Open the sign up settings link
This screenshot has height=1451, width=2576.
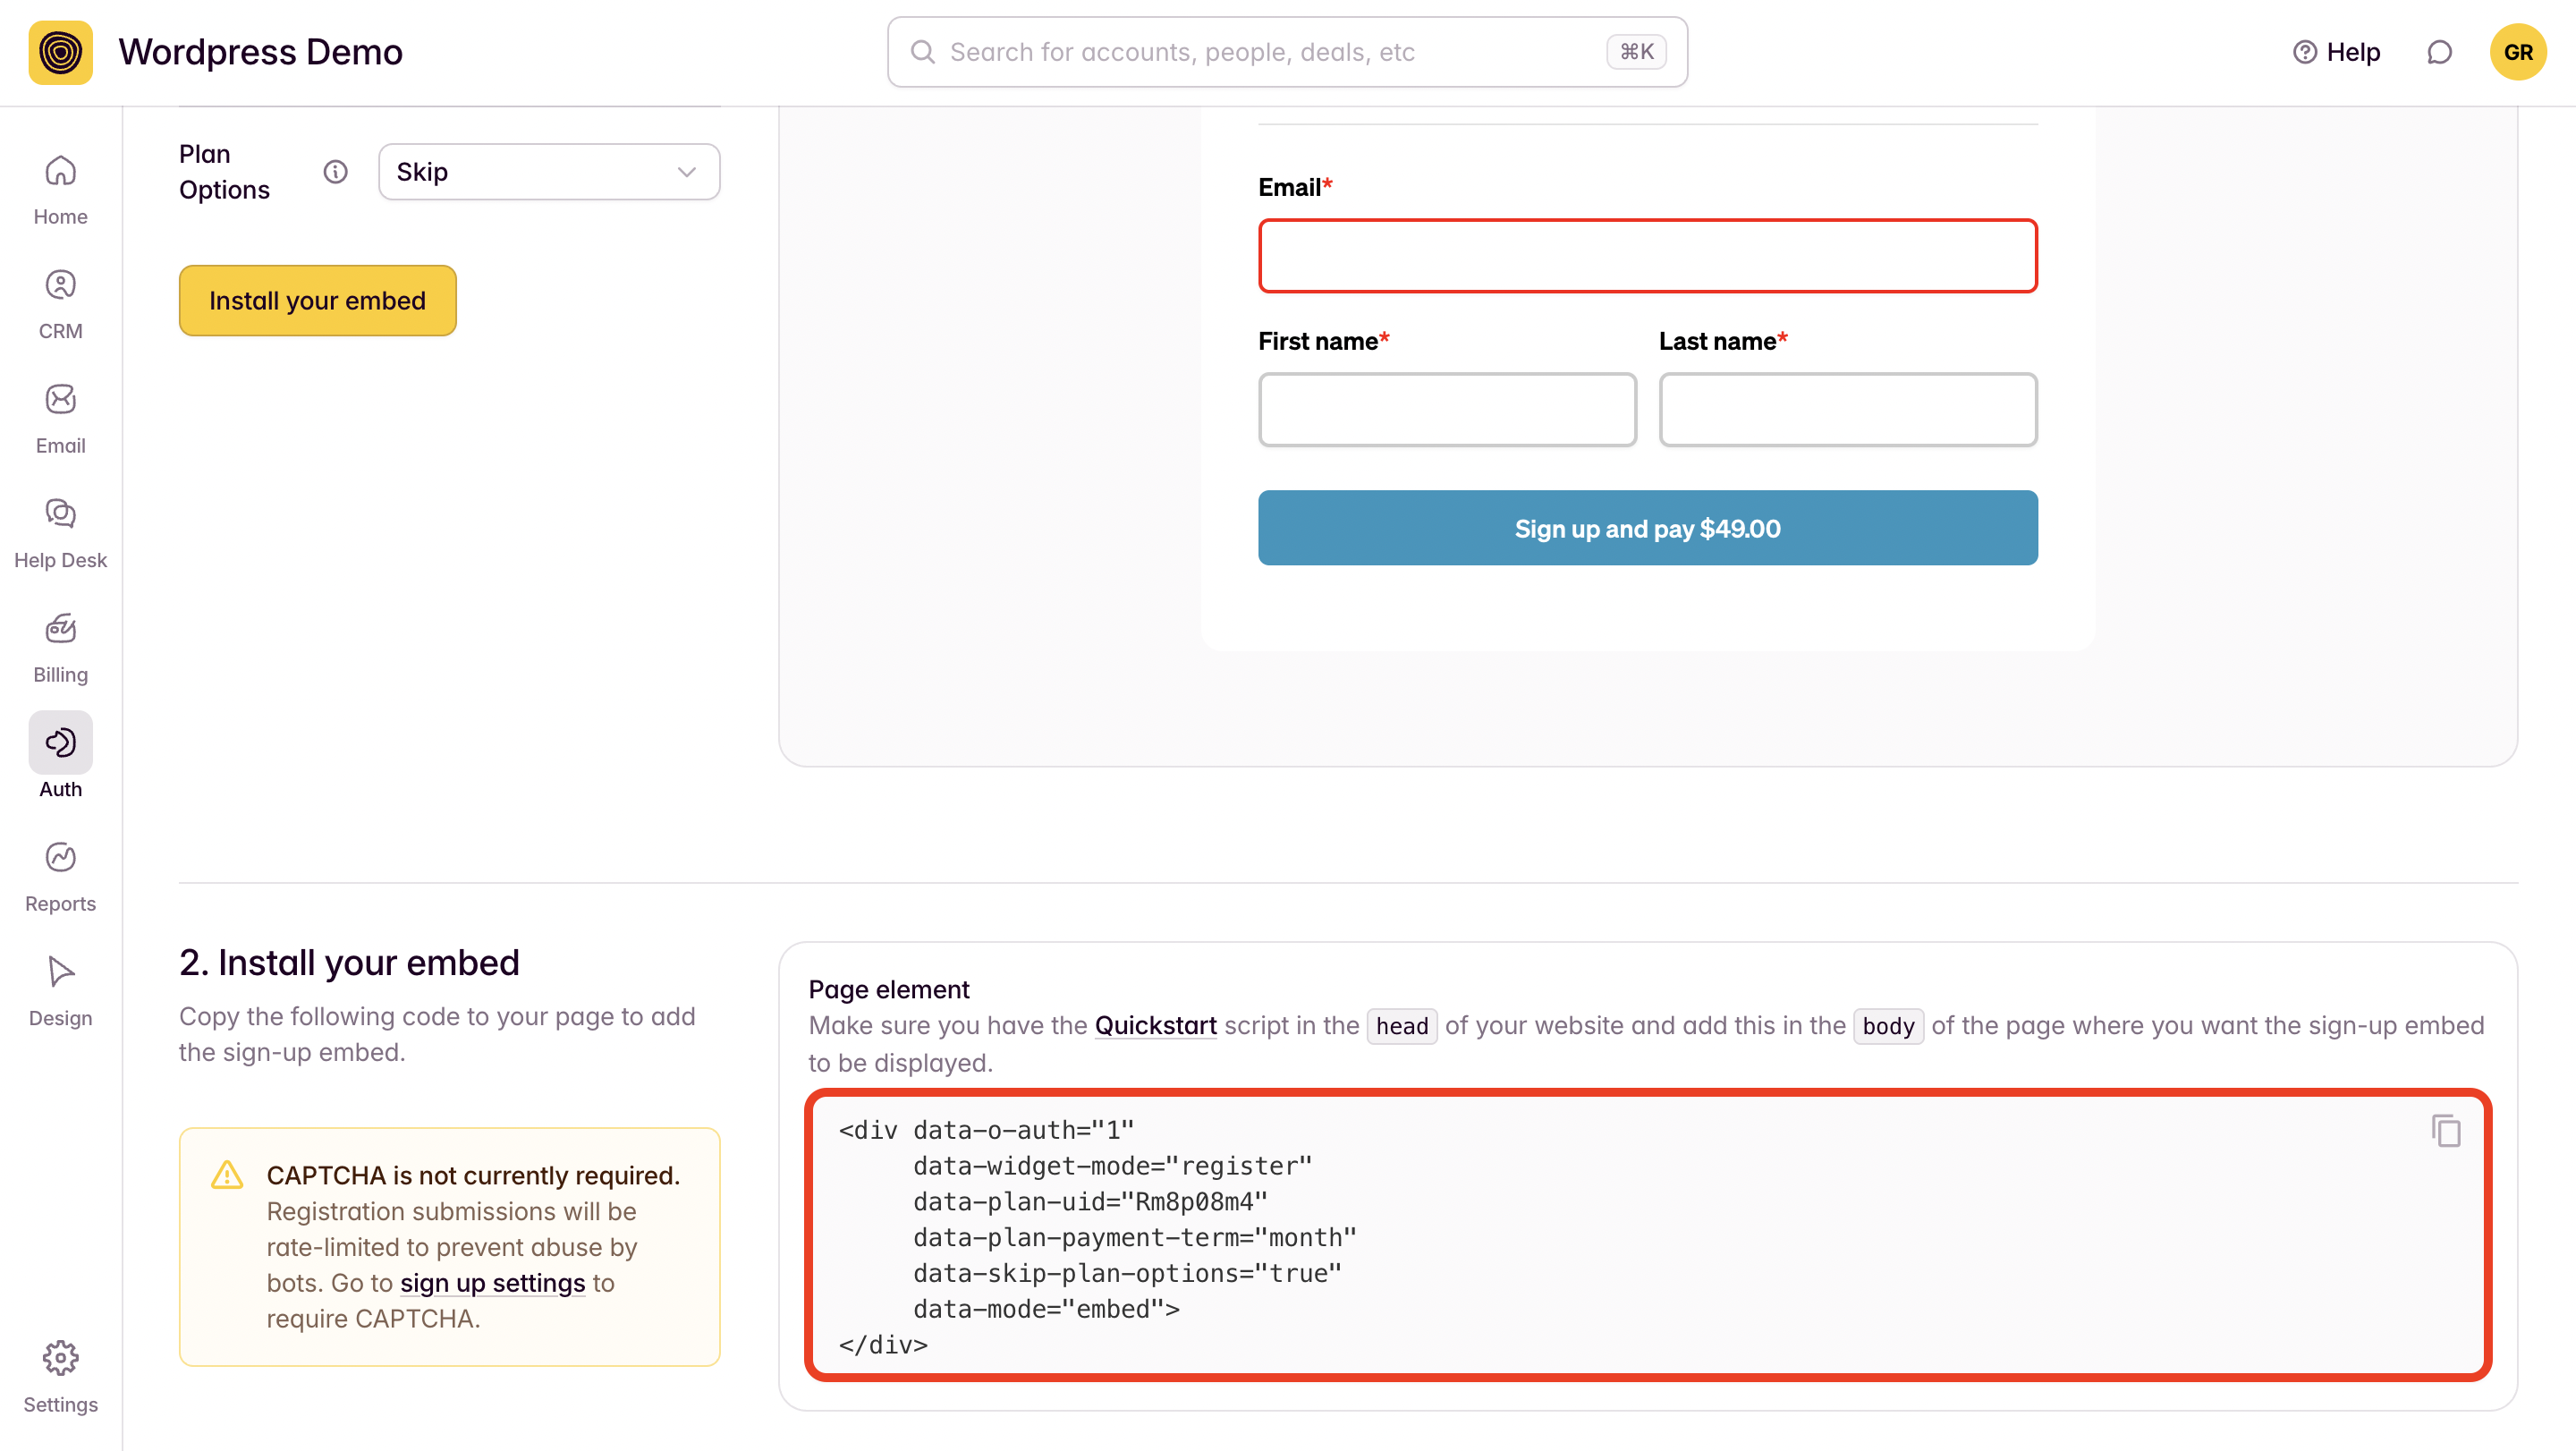tap(492, 1282)
